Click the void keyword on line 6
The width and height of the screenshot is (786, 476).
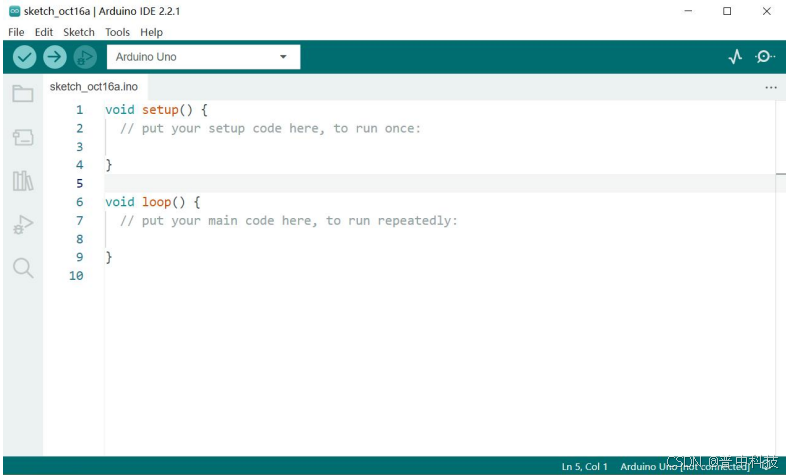(x=120, y=202)
